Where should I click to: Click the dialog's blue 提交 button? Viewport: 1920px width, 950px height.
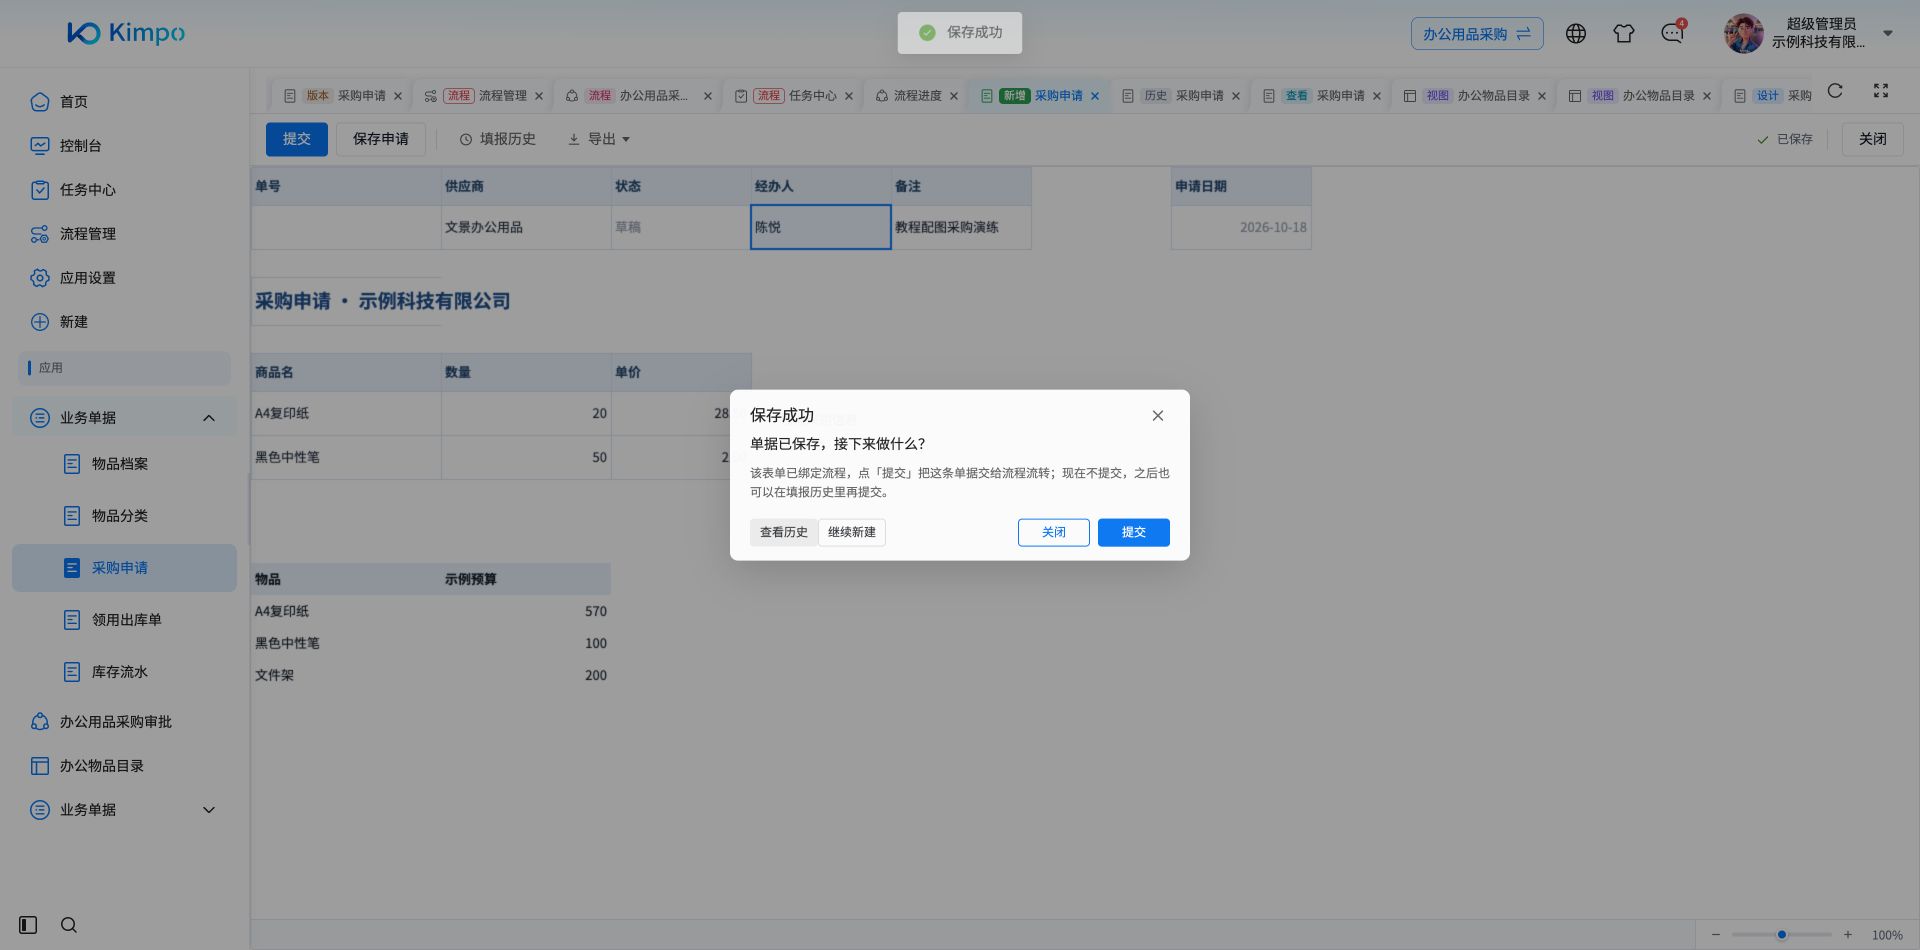[1134, 533]
